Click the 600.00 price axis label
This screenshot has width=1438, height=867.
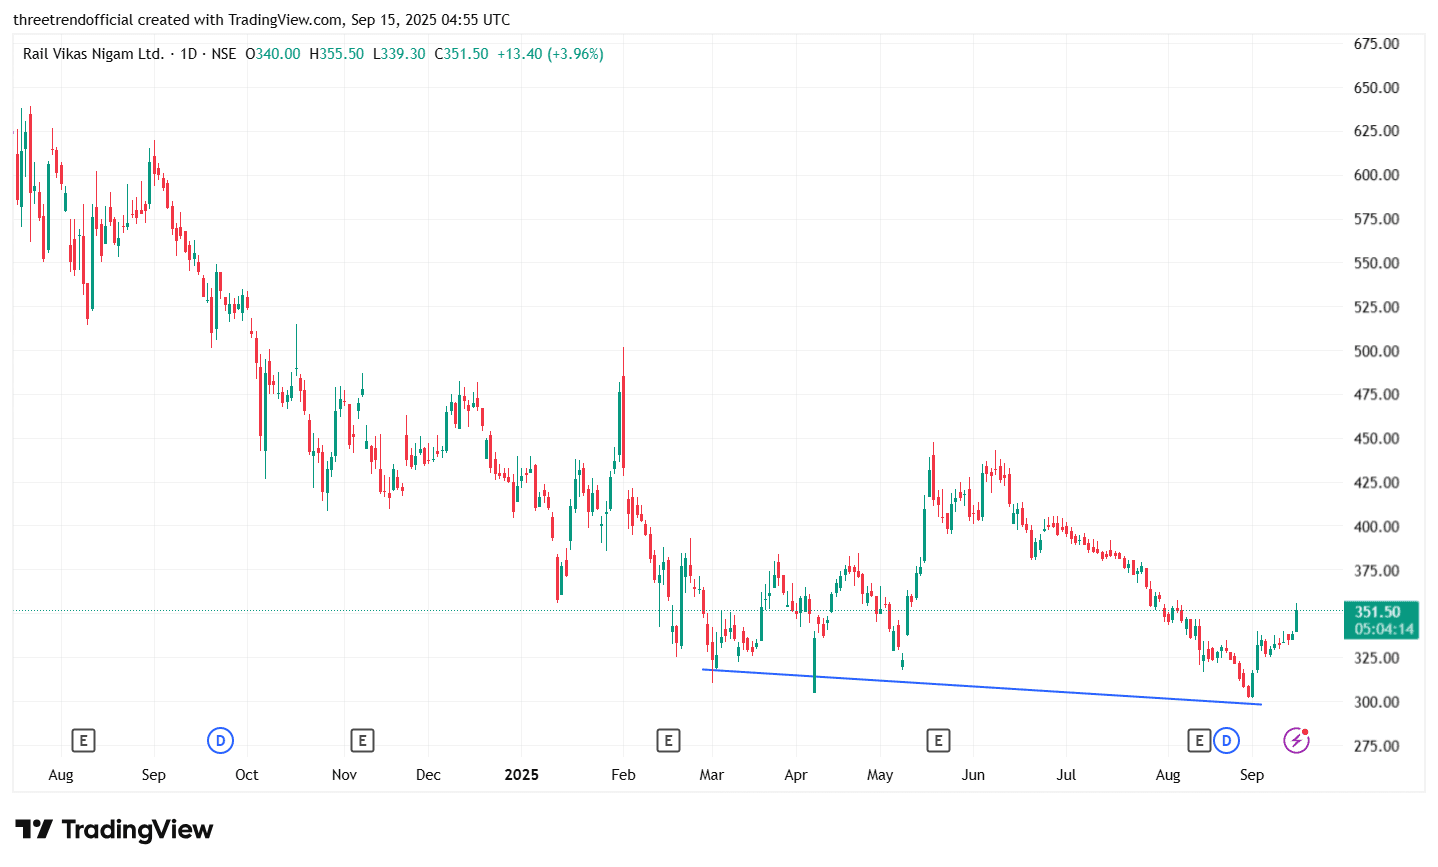click(x=1377, y=175)
